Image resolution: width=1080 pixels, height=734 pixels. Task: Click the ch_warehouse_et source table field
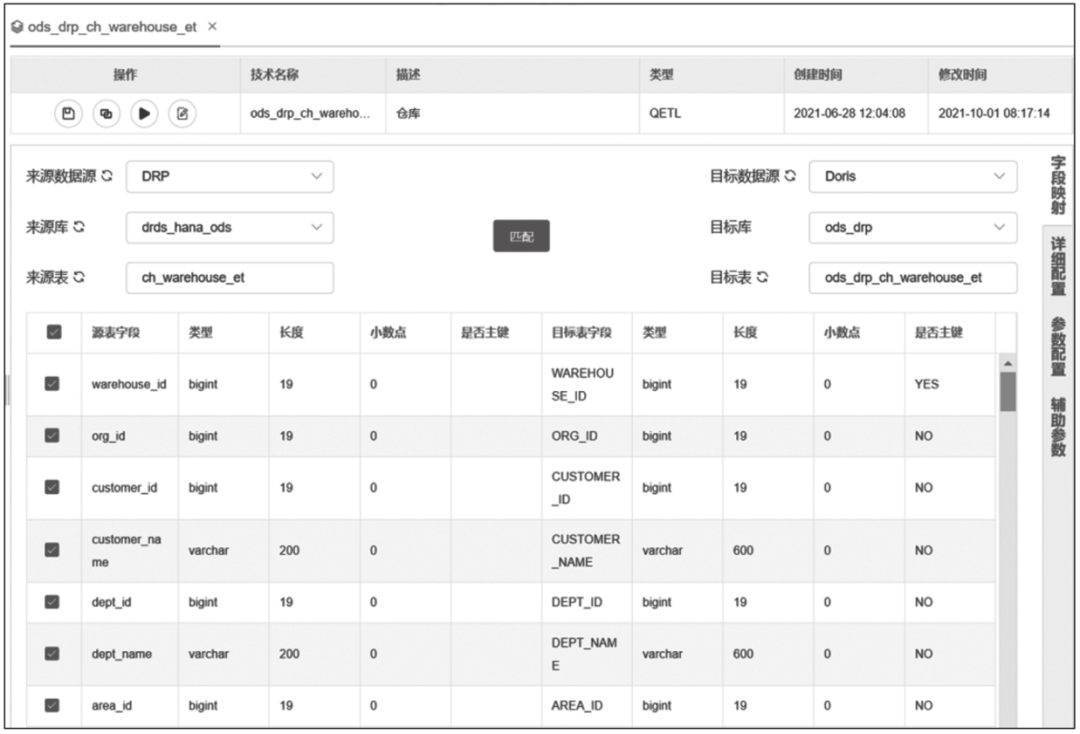[230, 277]
